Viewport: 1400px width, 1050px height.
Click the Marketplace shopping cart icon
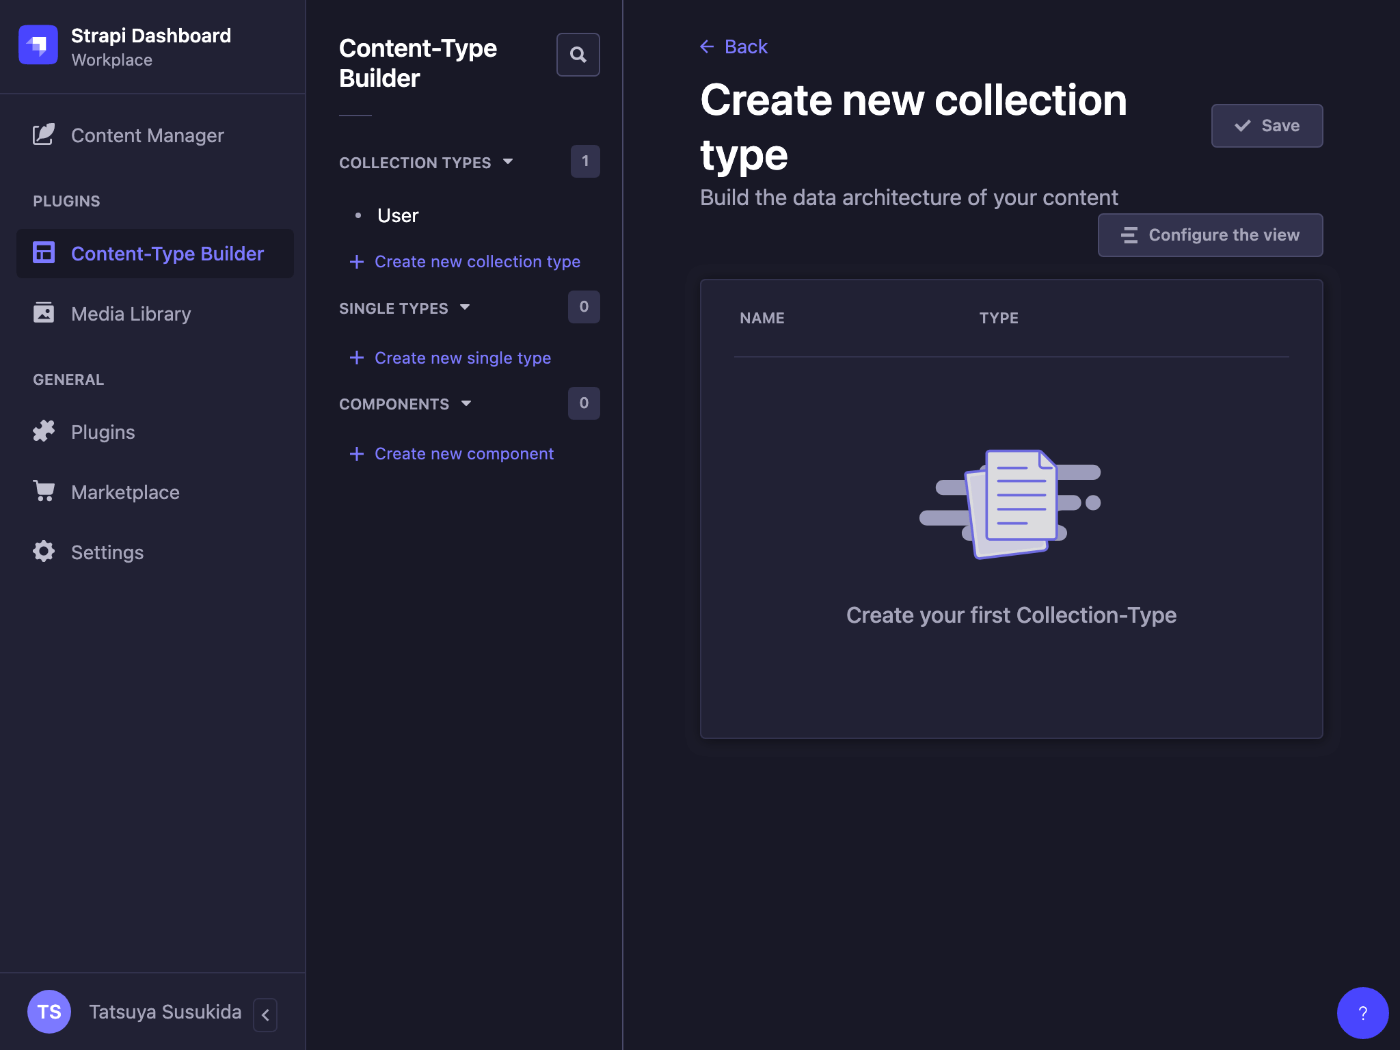[44, 491]
